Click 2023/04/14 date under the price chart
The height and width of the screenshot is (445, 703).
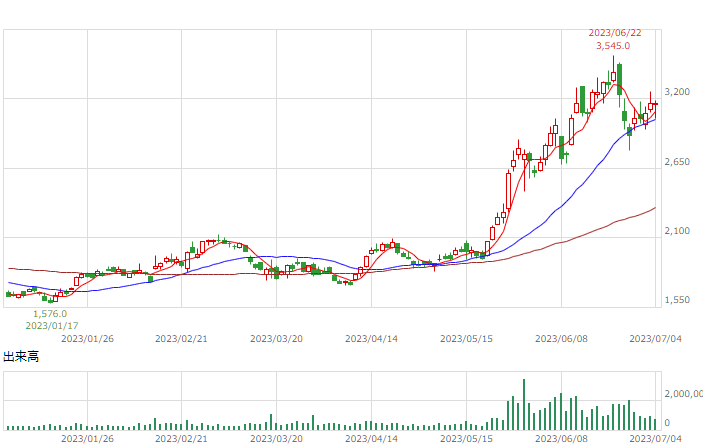tap(371, 339)
